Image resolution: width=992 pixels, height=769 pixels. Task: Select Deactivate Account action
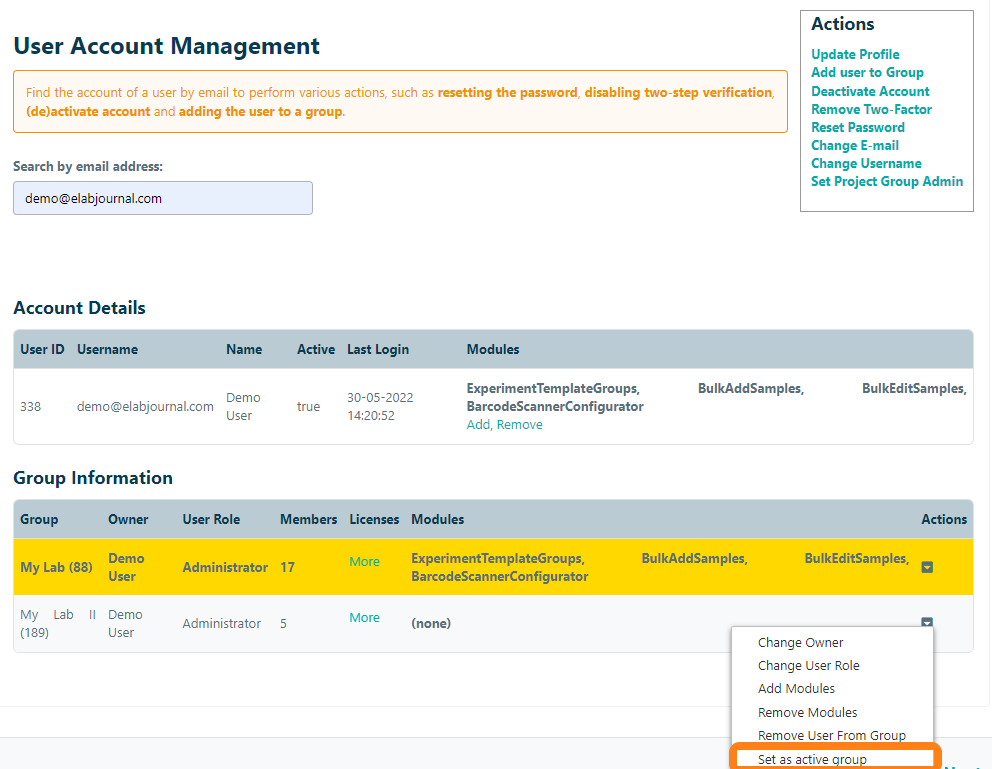point(870,91)
